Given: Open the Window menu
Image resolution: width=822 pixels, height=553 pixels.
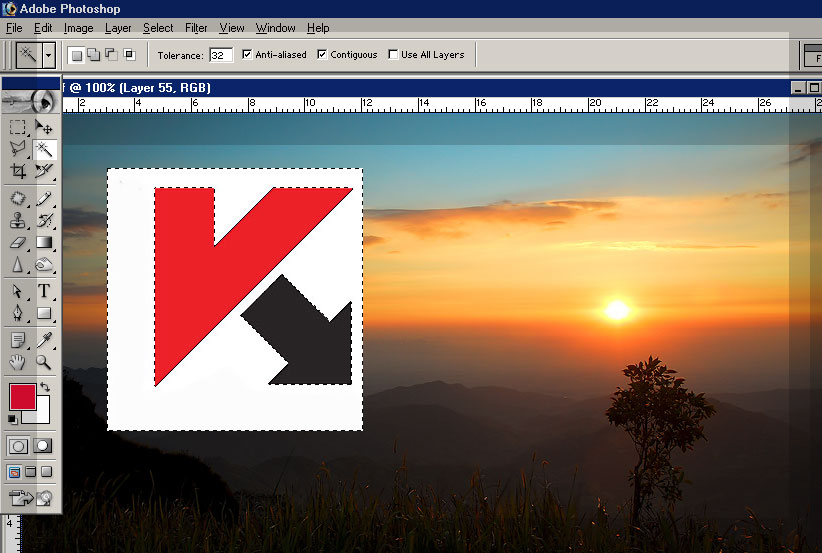Looking at the screenshot, I should tap(275, 28).
